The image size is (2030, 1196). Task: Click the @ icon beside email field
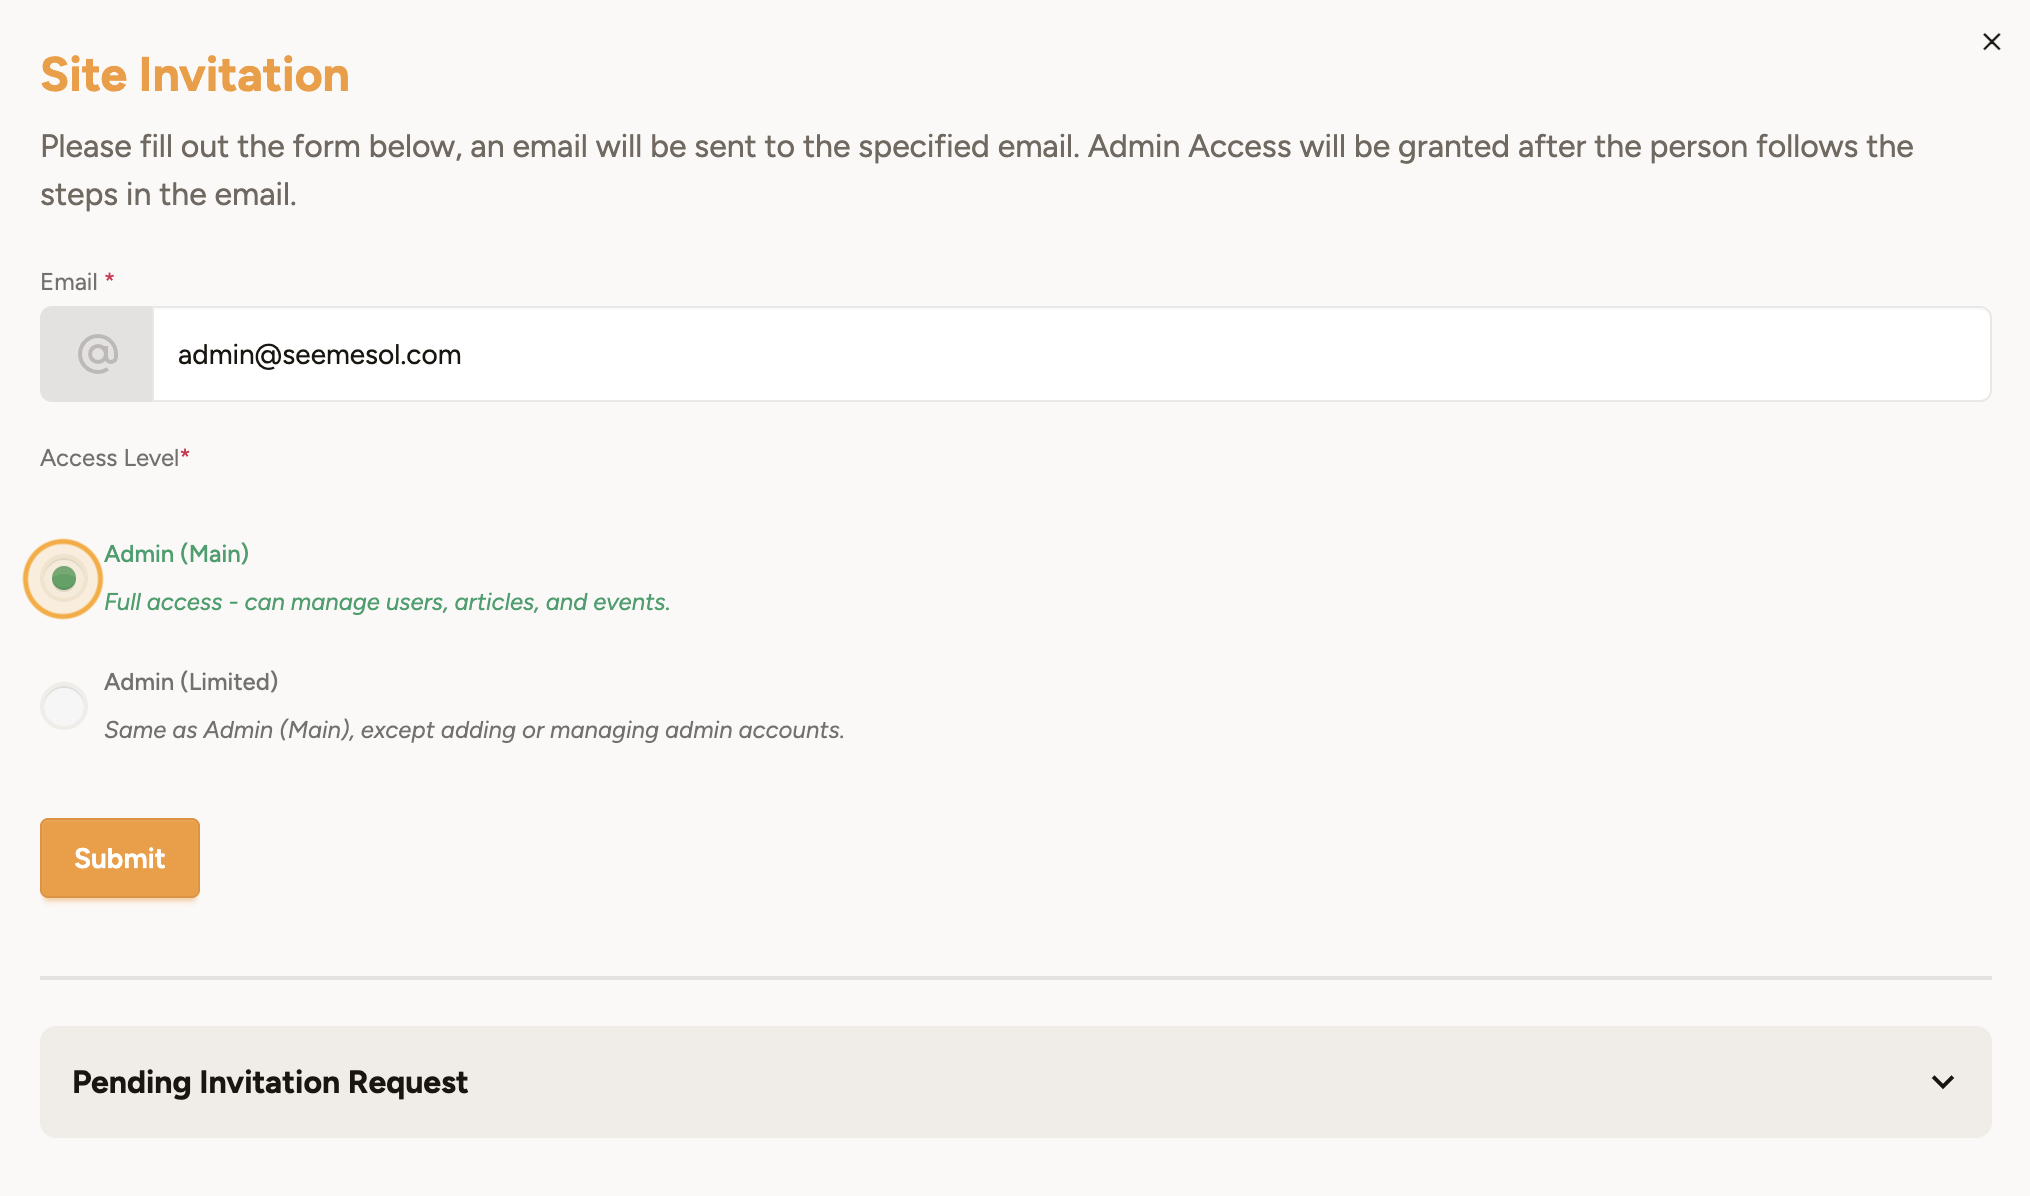click(97, 354)
